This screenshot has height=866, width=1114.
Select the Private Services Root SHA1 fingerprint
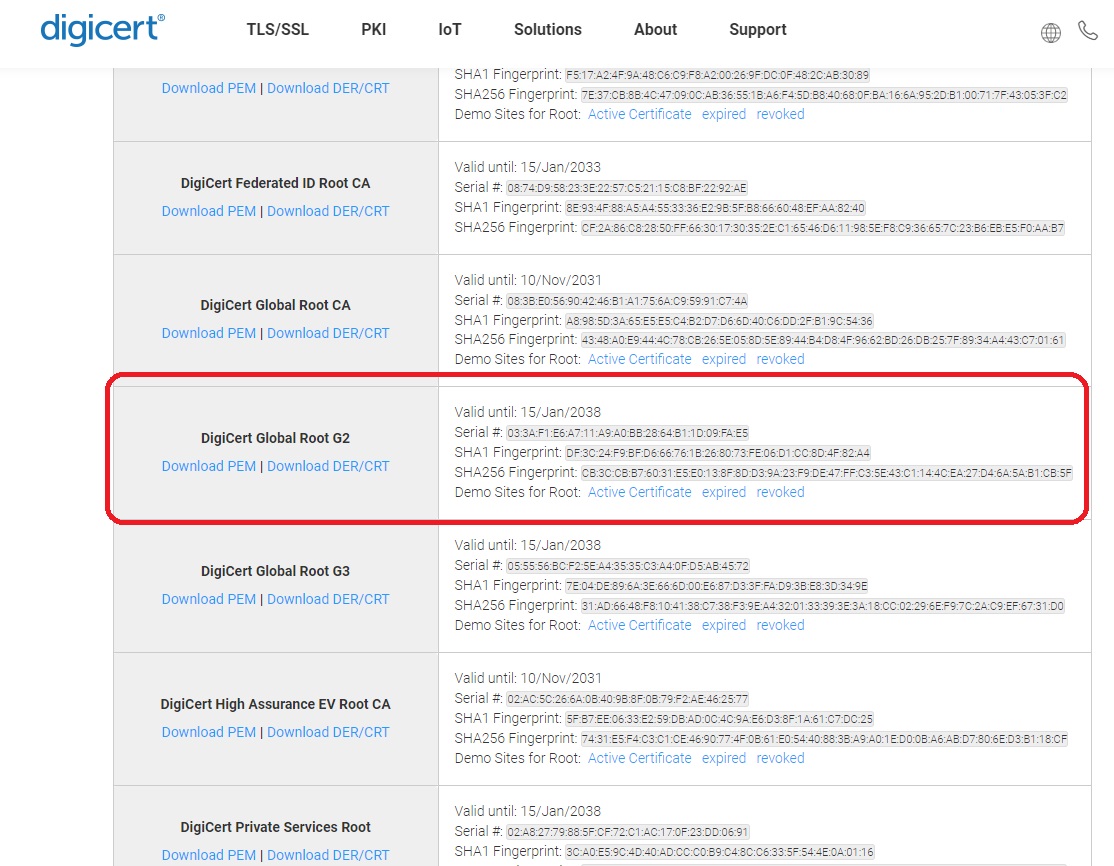point(720,852)
